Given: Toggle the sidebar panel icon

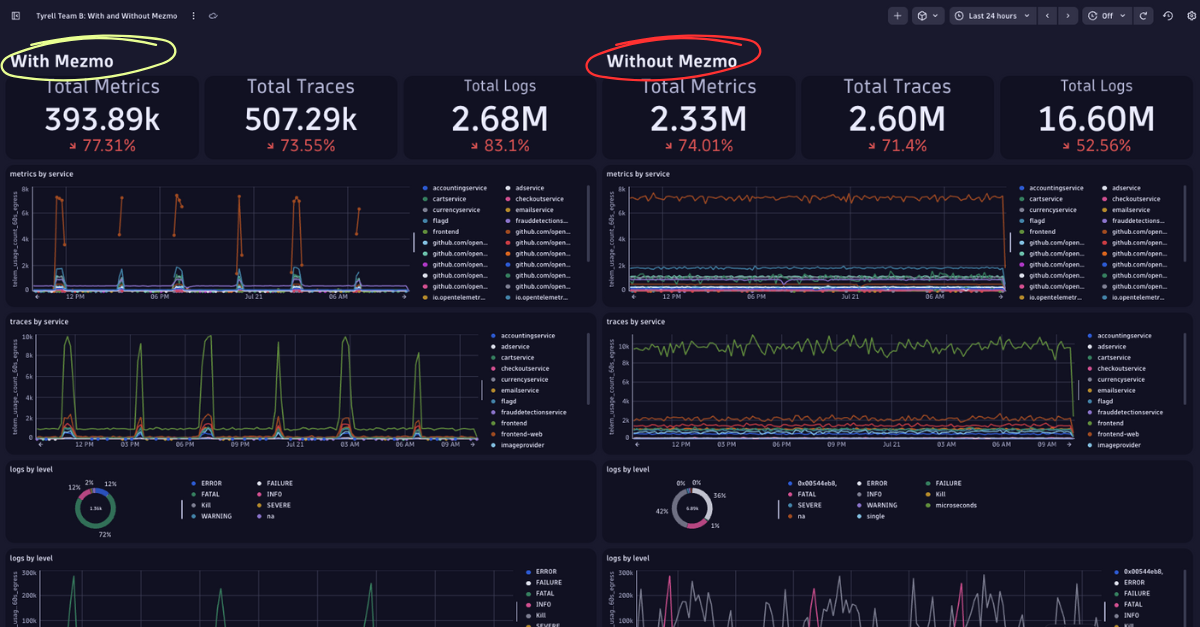Looking at the screenshot, I should (x=15, y=16).
